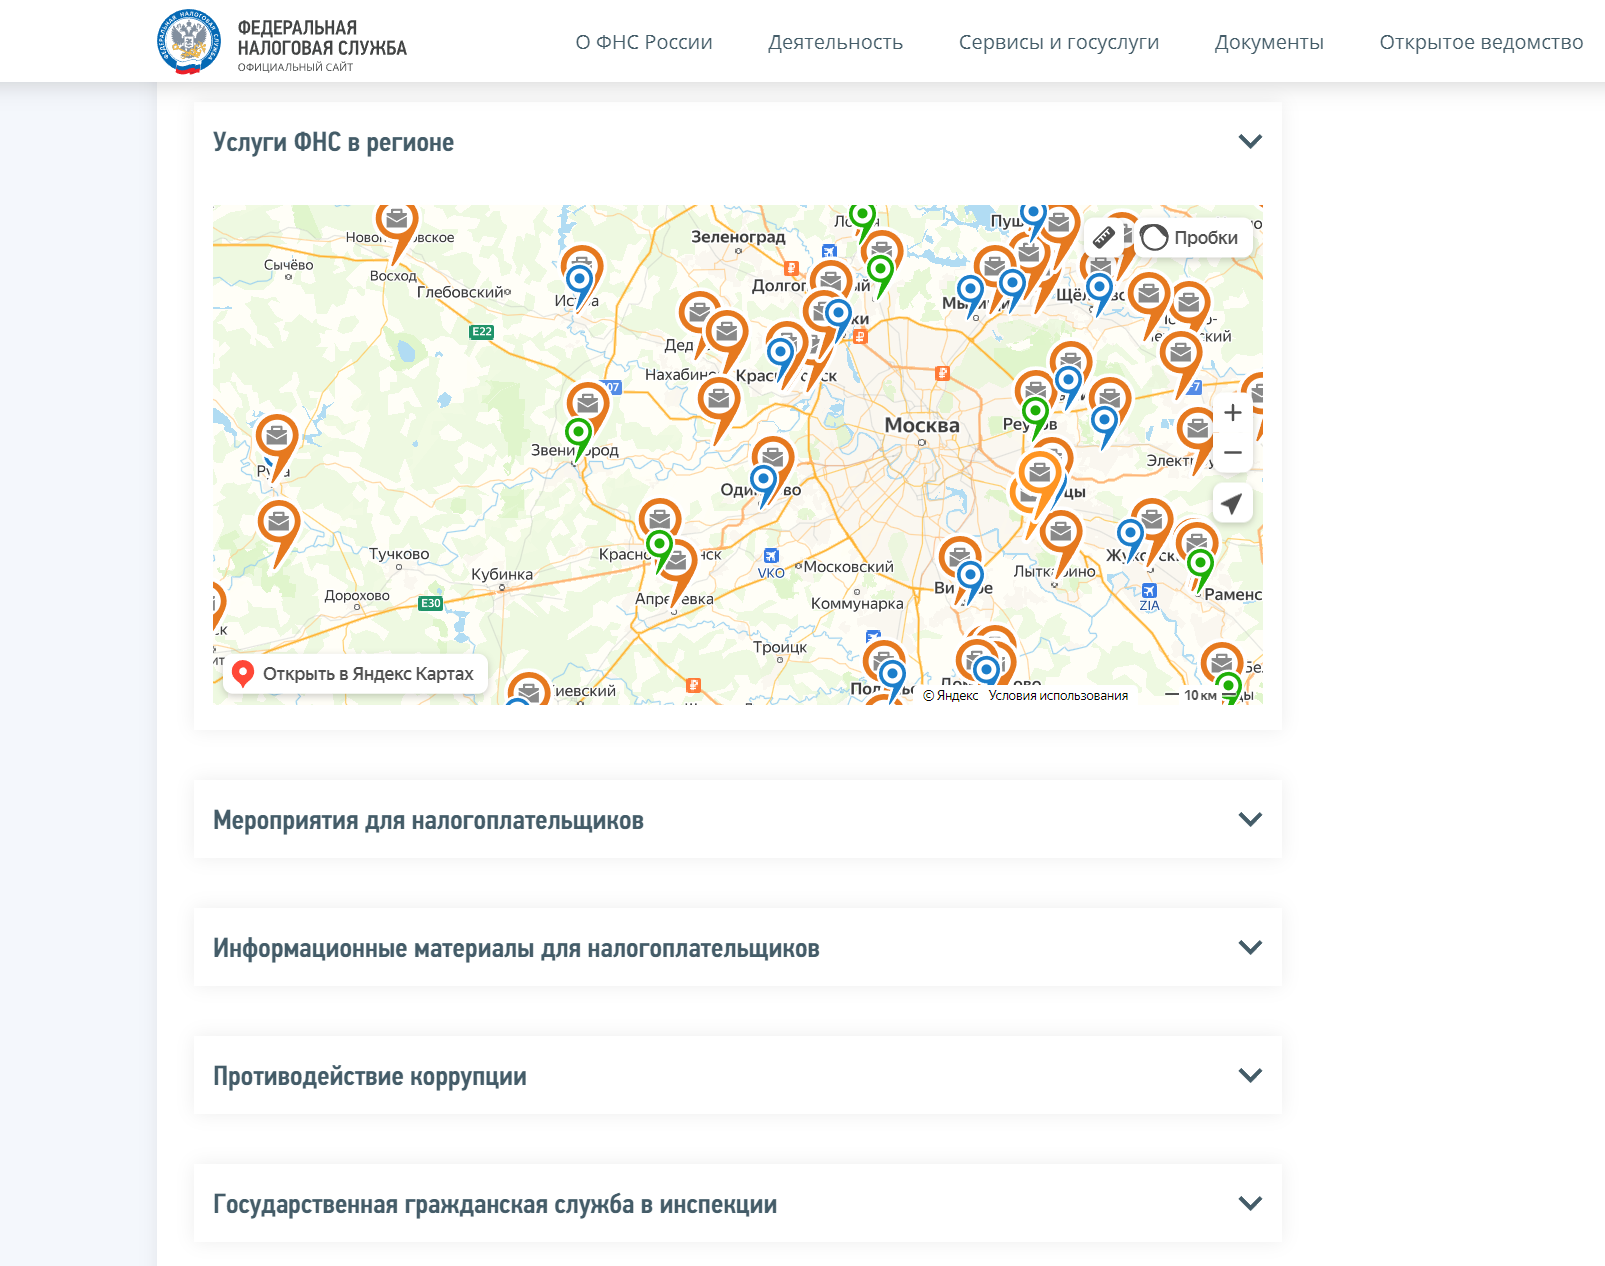The image size is (1605, 1266).
Task: Select blue marker at Видное
Action: [970, 576]
